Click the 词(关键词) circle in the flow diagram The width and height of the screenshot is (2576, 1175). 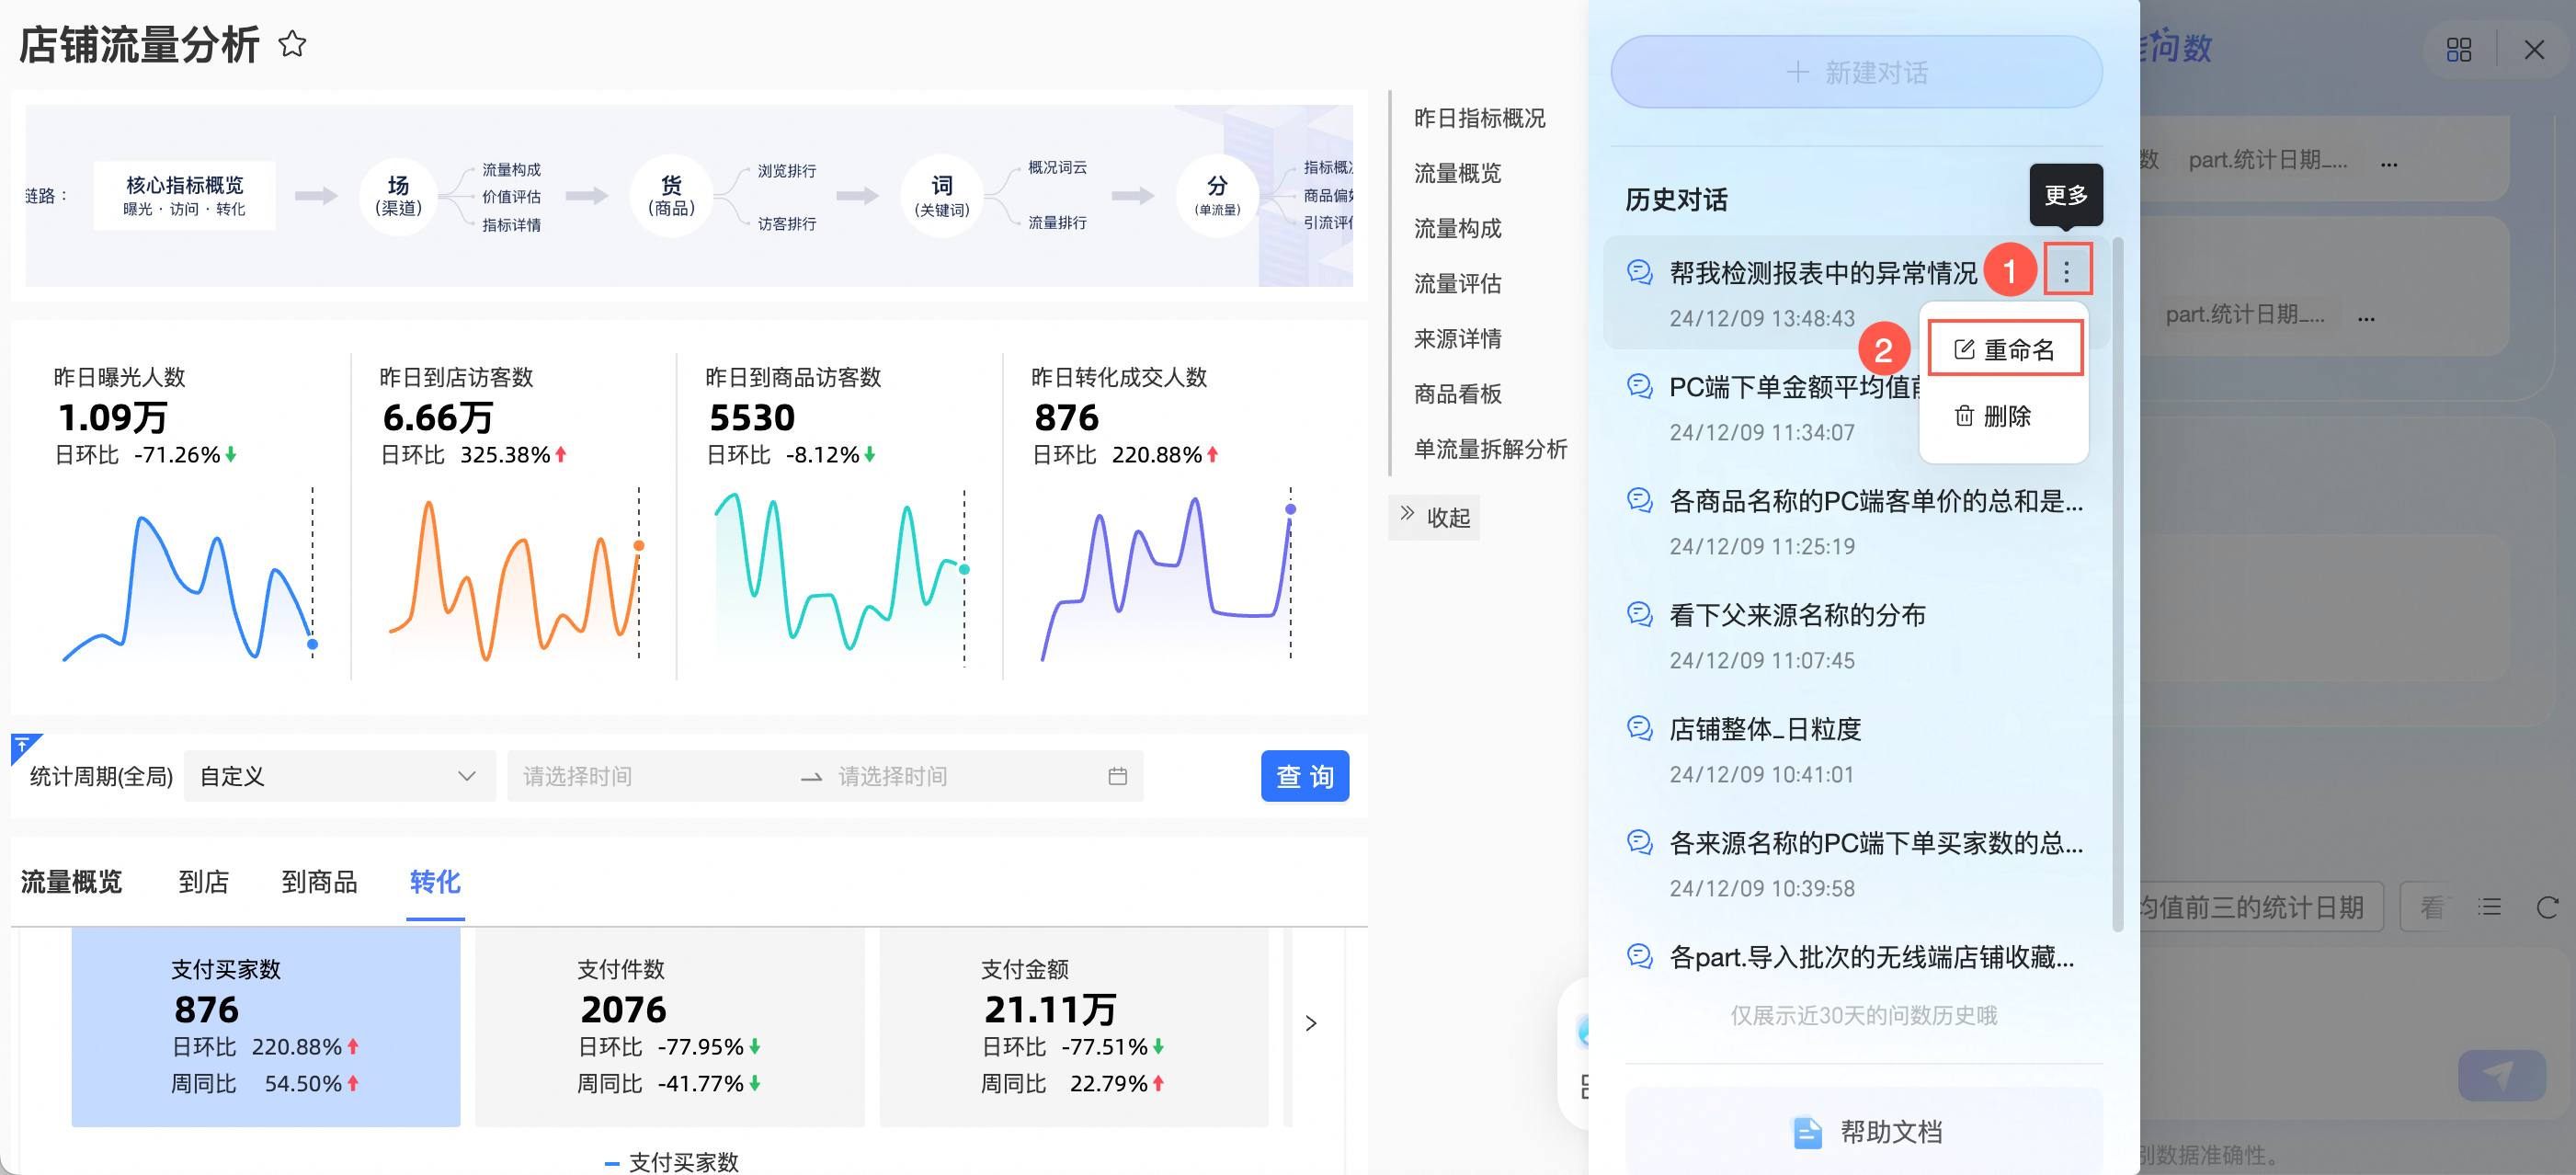[x=942, y=195]
